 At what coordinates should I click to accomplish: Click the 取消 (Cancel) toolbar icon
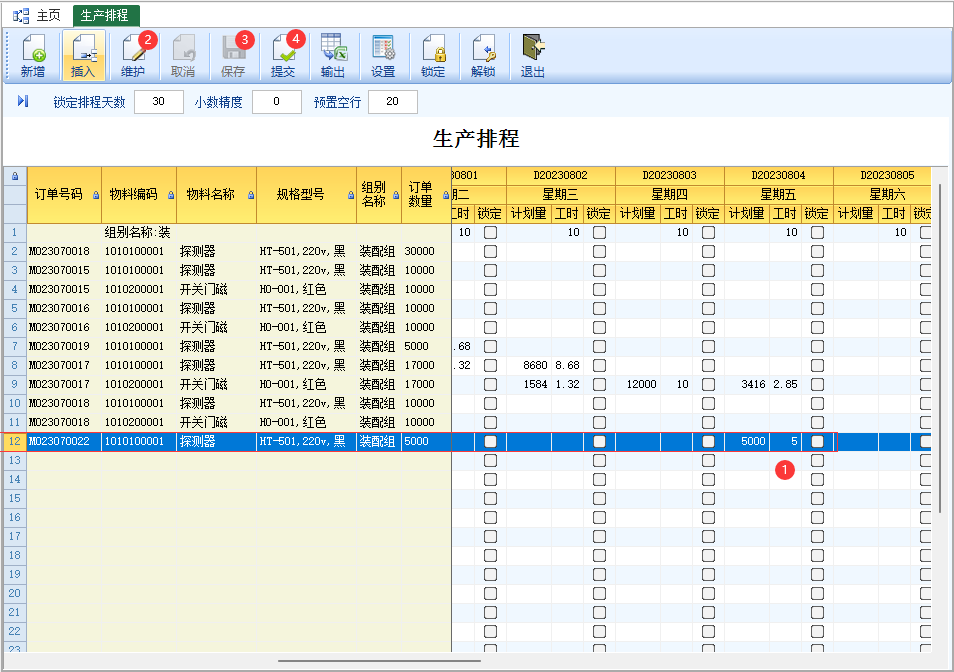(183, 56)
